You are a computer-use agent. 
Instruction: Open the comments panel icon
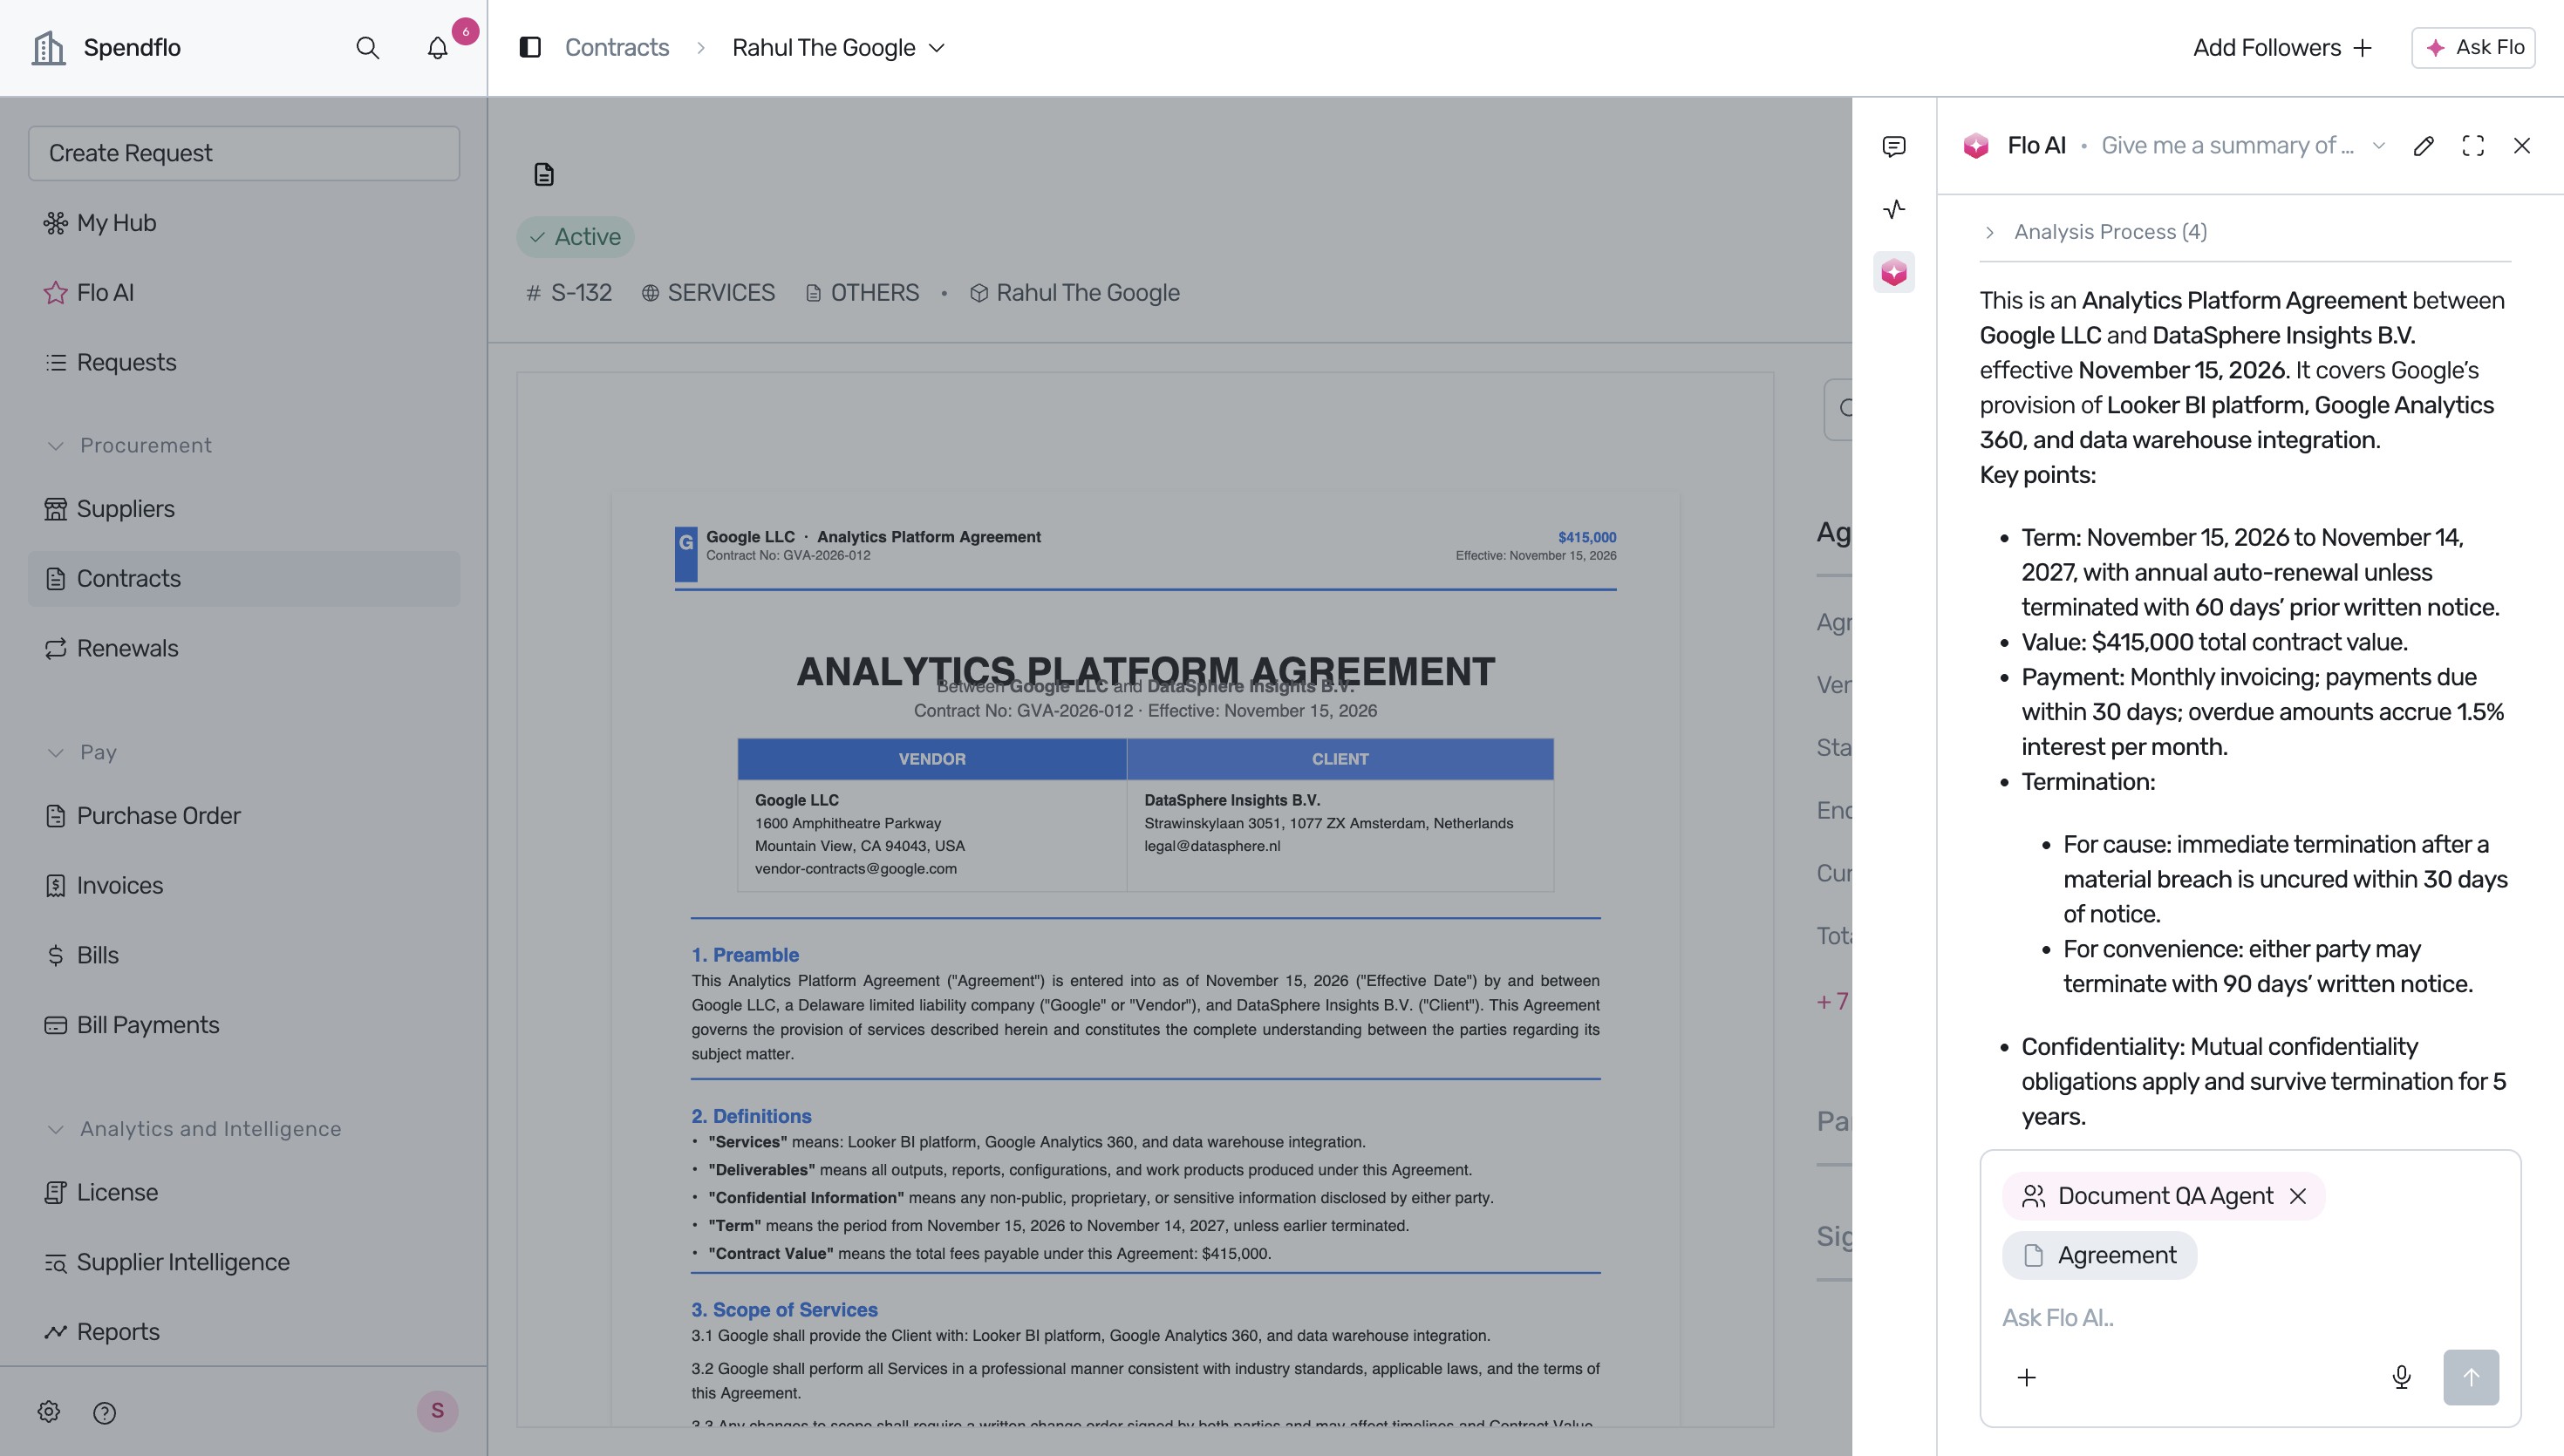tap(1894, 147)
